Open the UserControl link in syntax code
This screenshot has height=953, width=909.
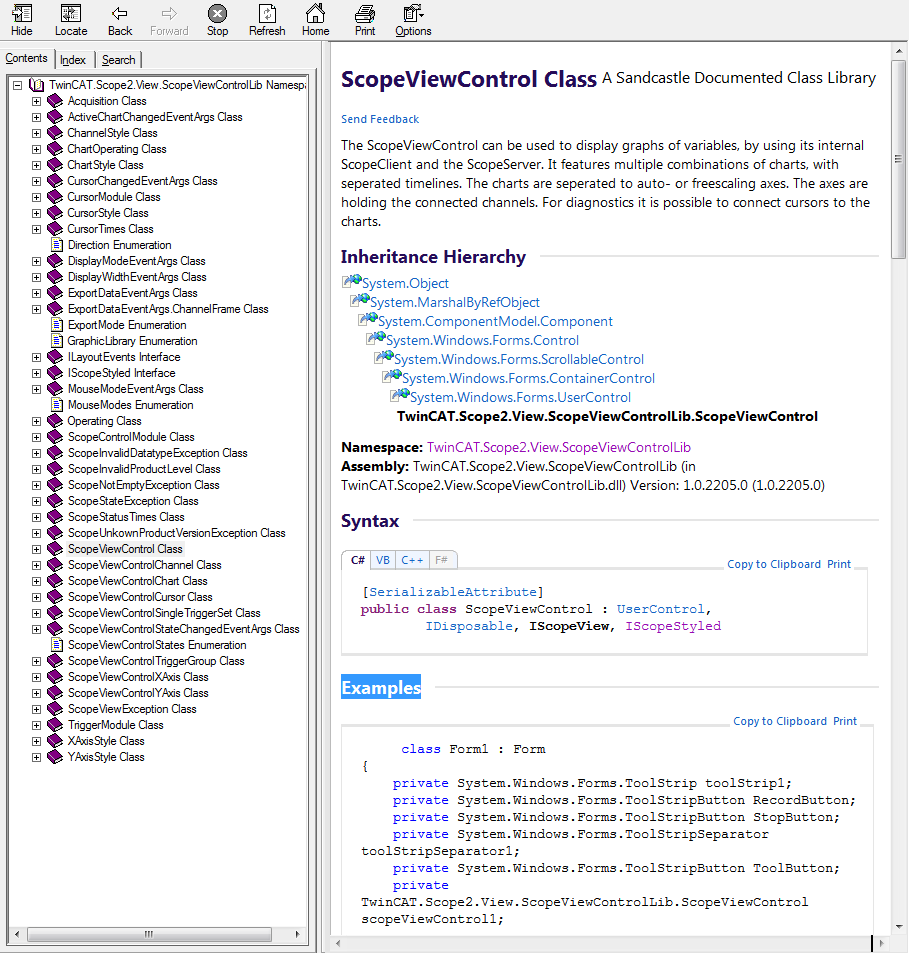660,609
